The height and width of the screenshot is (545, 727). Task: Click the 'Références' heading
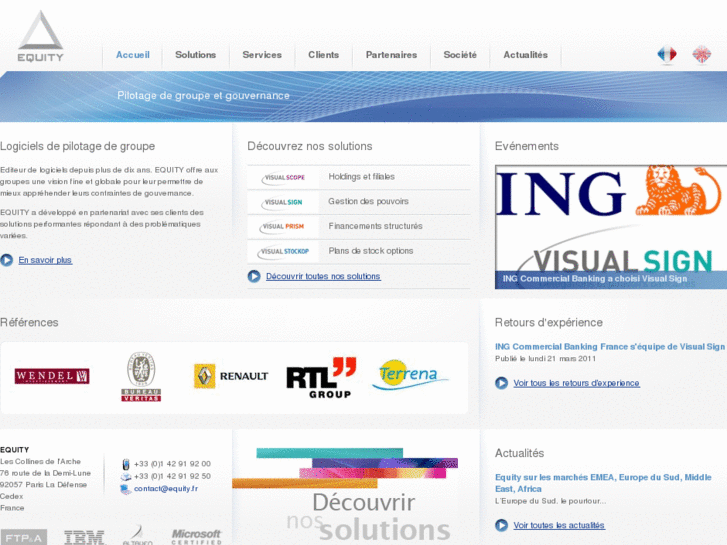pos(29,322)
